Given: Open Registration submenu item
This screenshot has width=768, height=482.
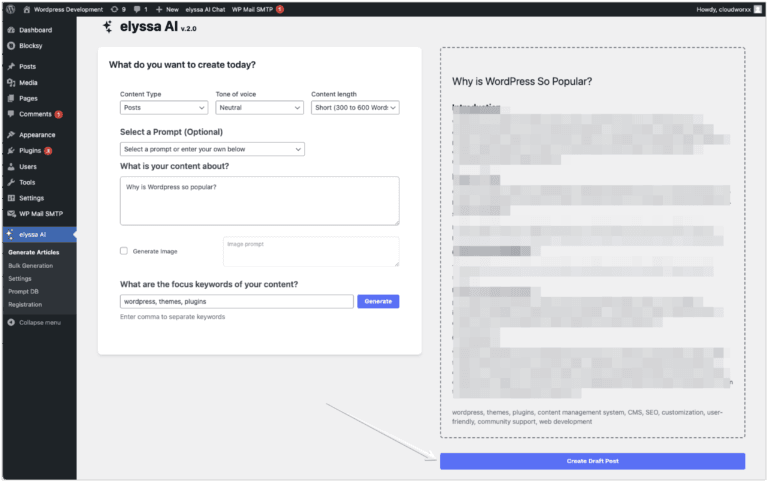Looking at the screenshot, I should [x=25, y=304].
